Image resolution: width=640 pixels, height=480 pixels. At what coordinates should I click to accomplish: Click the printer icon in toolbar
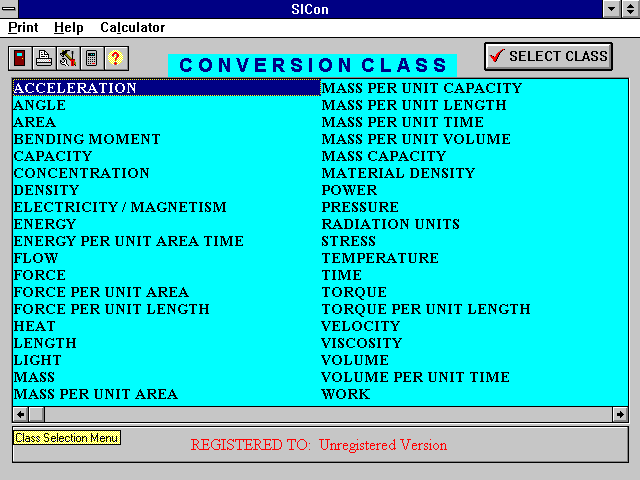click(x=44, y=58)
